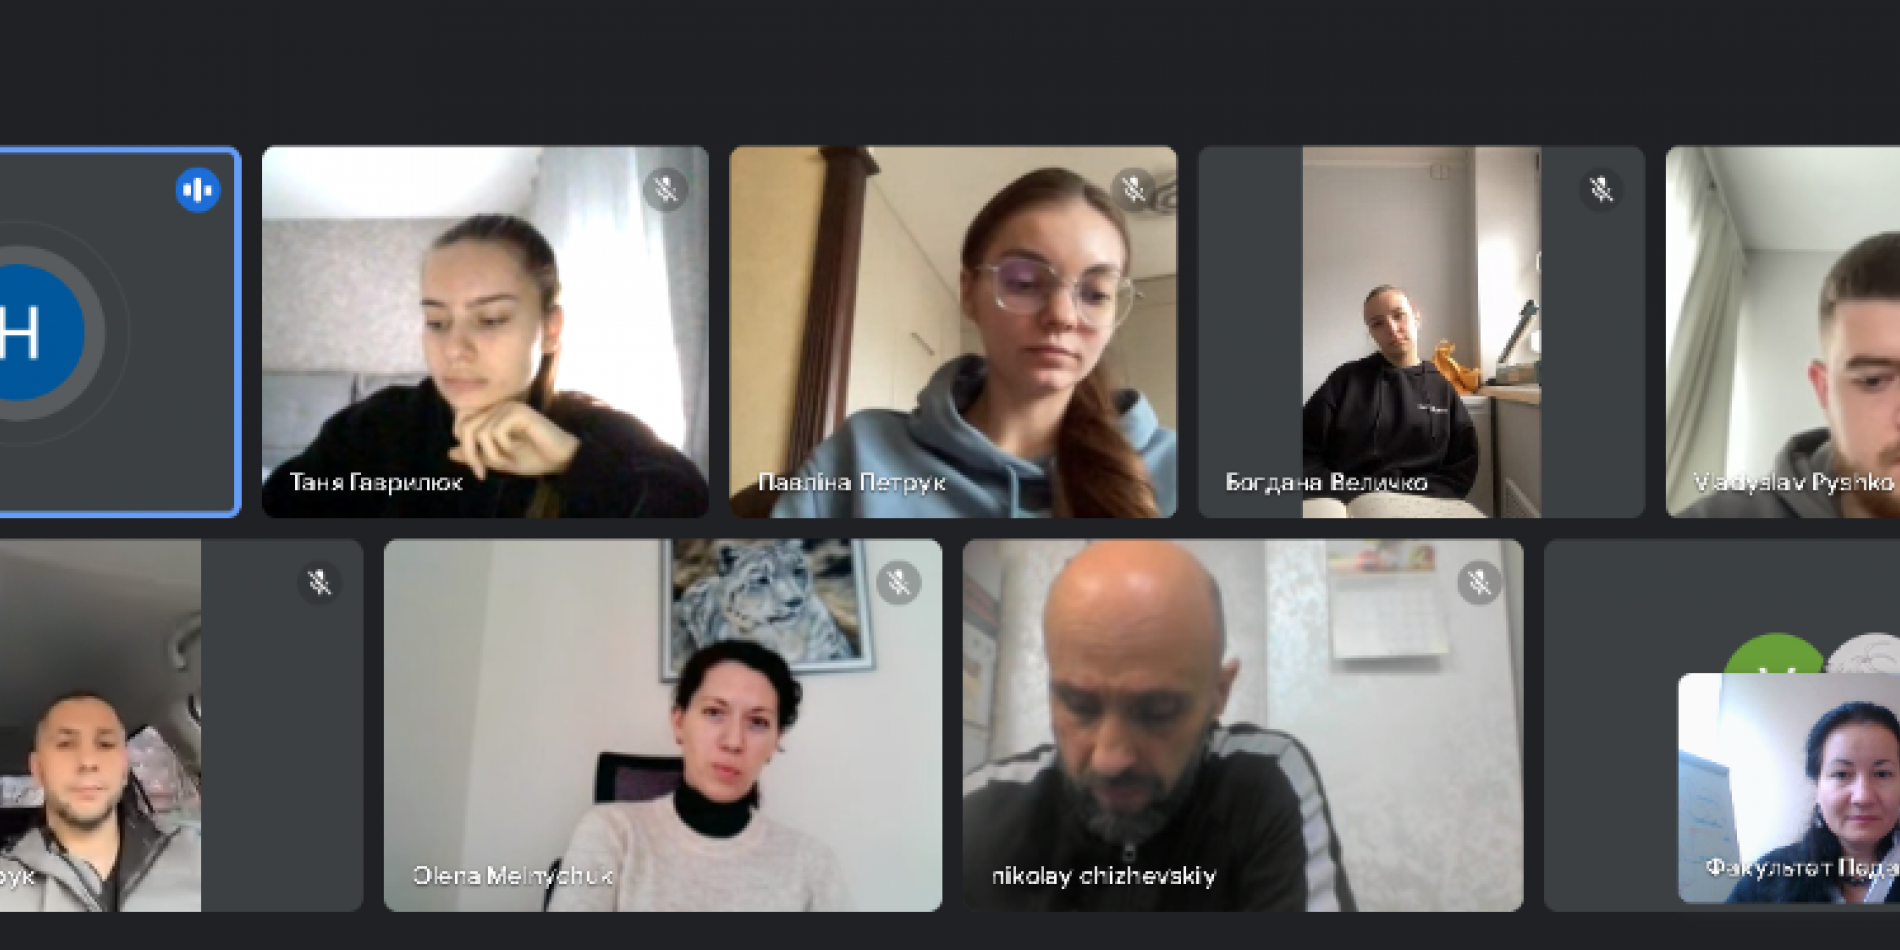Click the Olena Melnychuk name label
Viewport: 1900px width, 950px height.
point(513,876)
